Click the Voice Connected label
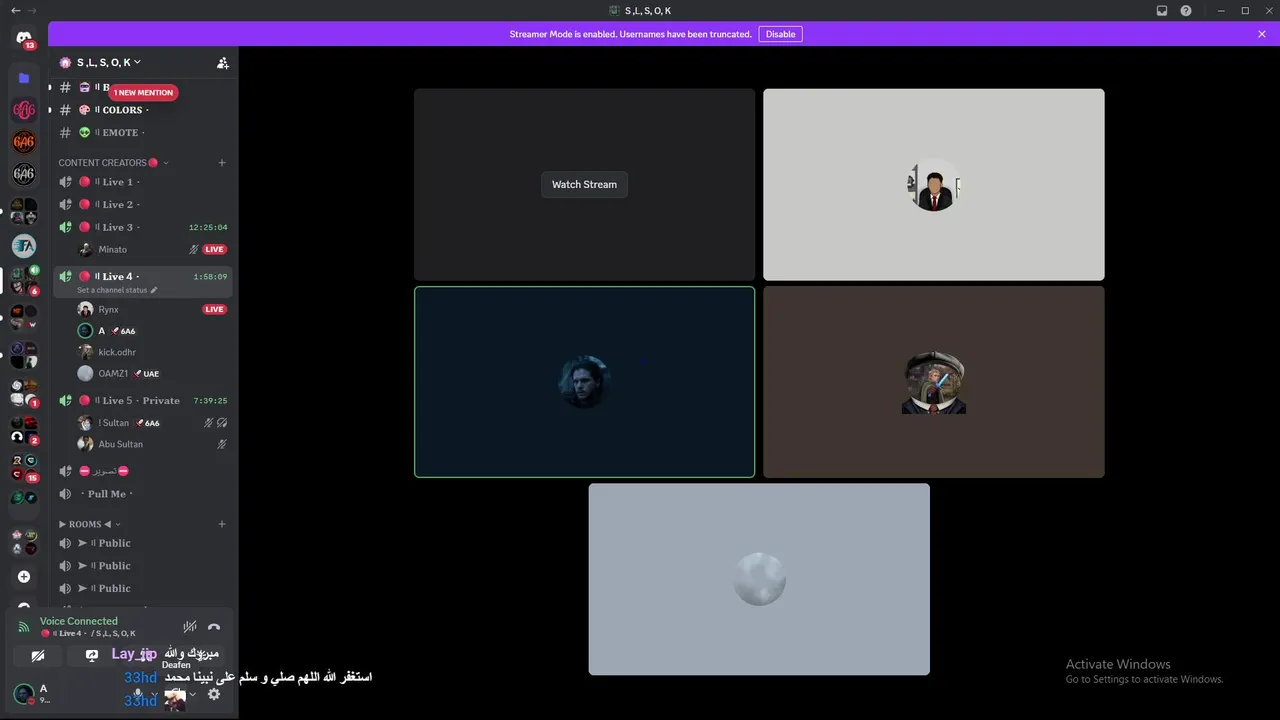 [79, 621]
